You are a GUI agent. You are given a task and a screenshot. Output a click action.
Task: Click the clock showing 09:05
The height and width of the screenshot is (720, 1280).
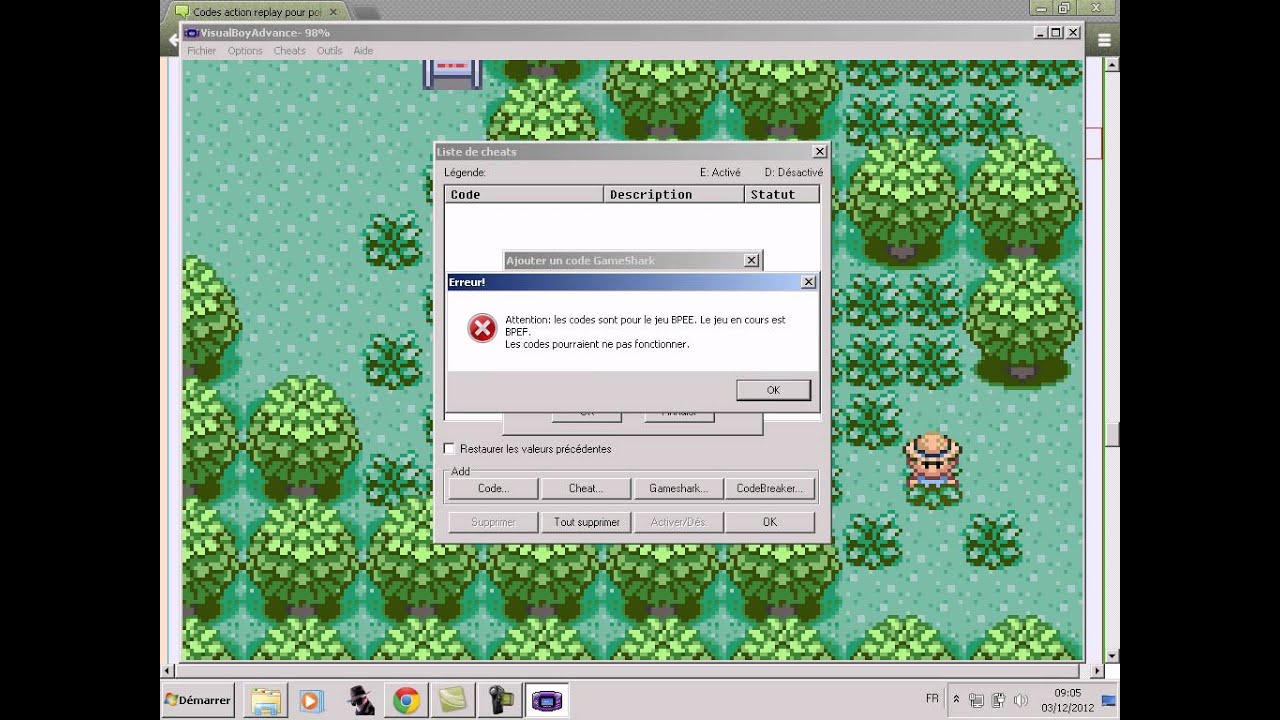coord(1068,693)
